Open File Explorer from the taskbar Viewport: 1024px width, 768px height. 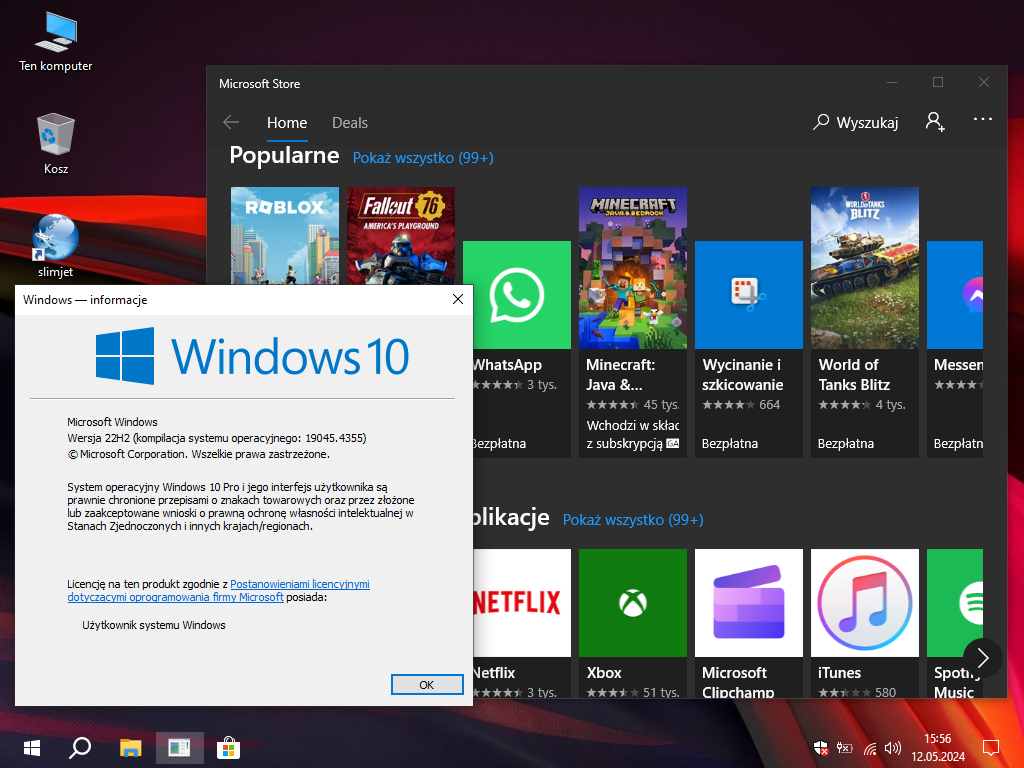point(131,747)
